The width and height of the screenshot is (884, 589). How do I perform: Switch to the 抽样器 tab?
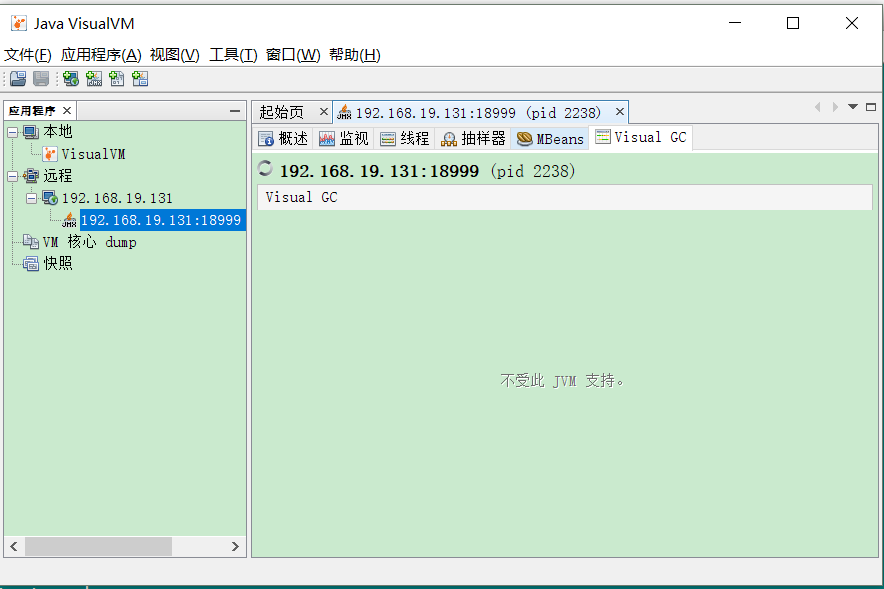pyautogui.click(x=474, y=139)
